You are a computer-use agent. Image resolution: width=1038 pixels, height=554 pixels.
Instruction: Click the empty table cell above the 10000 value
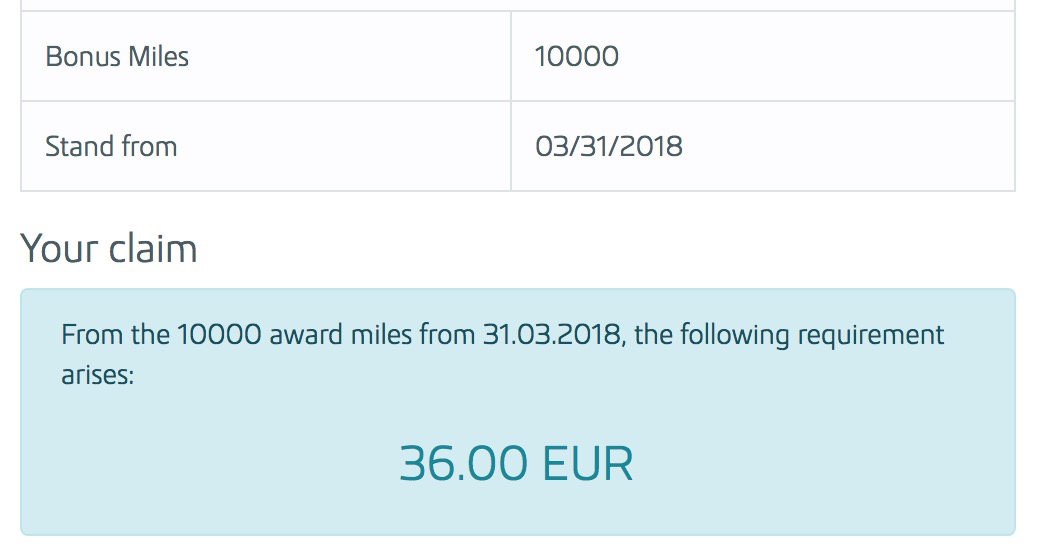pos(762,5)
